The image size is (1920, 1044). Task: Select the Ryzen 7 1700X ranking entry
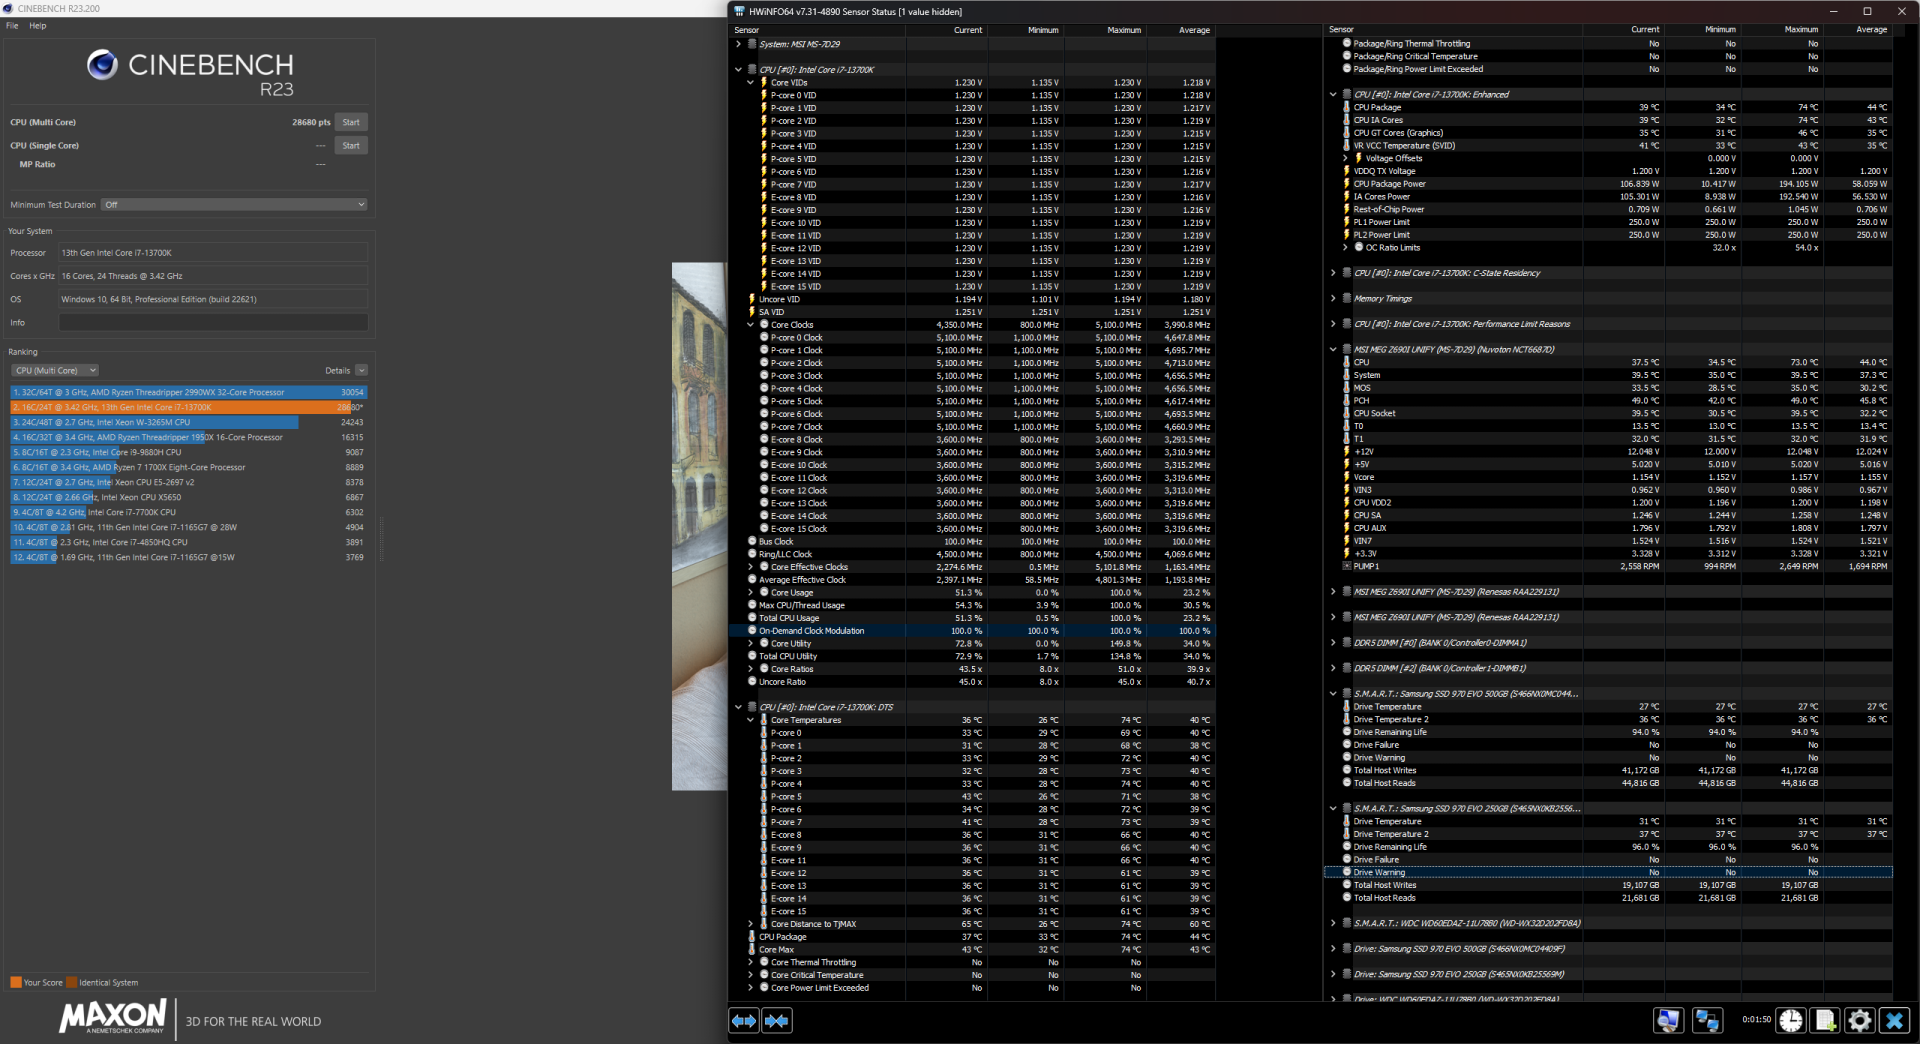tap(189, 467)
